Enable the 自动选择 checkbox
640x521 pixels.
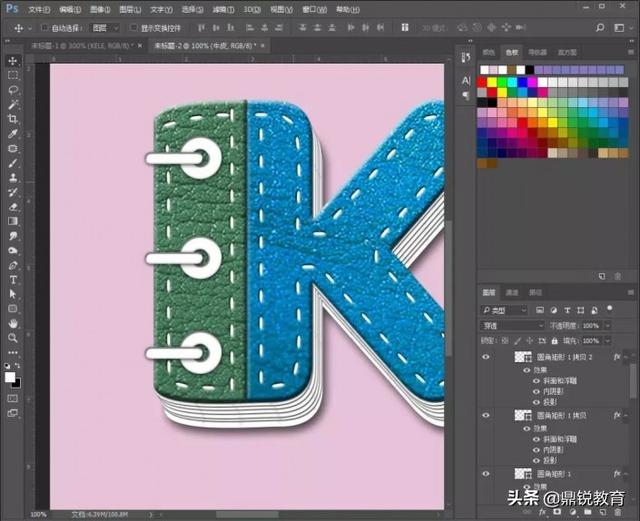click(45, 28)
